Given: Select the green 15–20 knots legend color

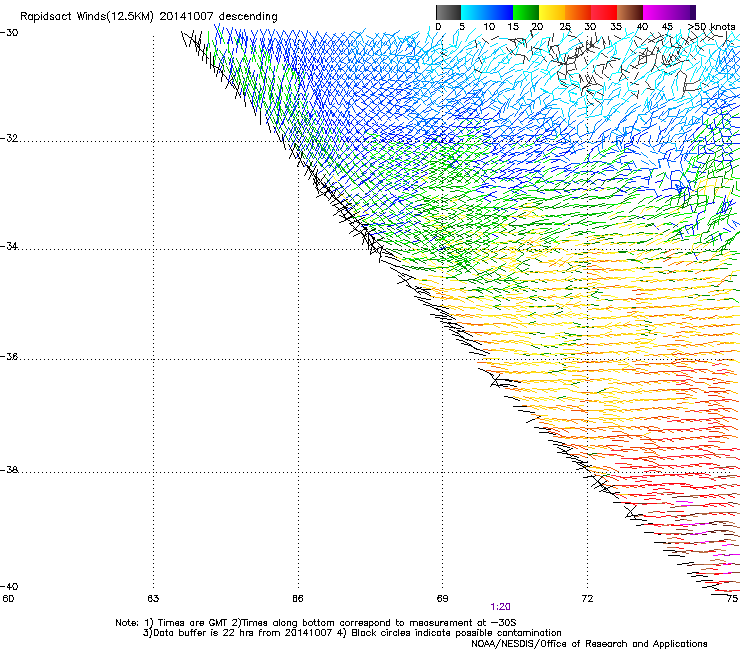Looking at the screenshot, I should click(526, 12).
